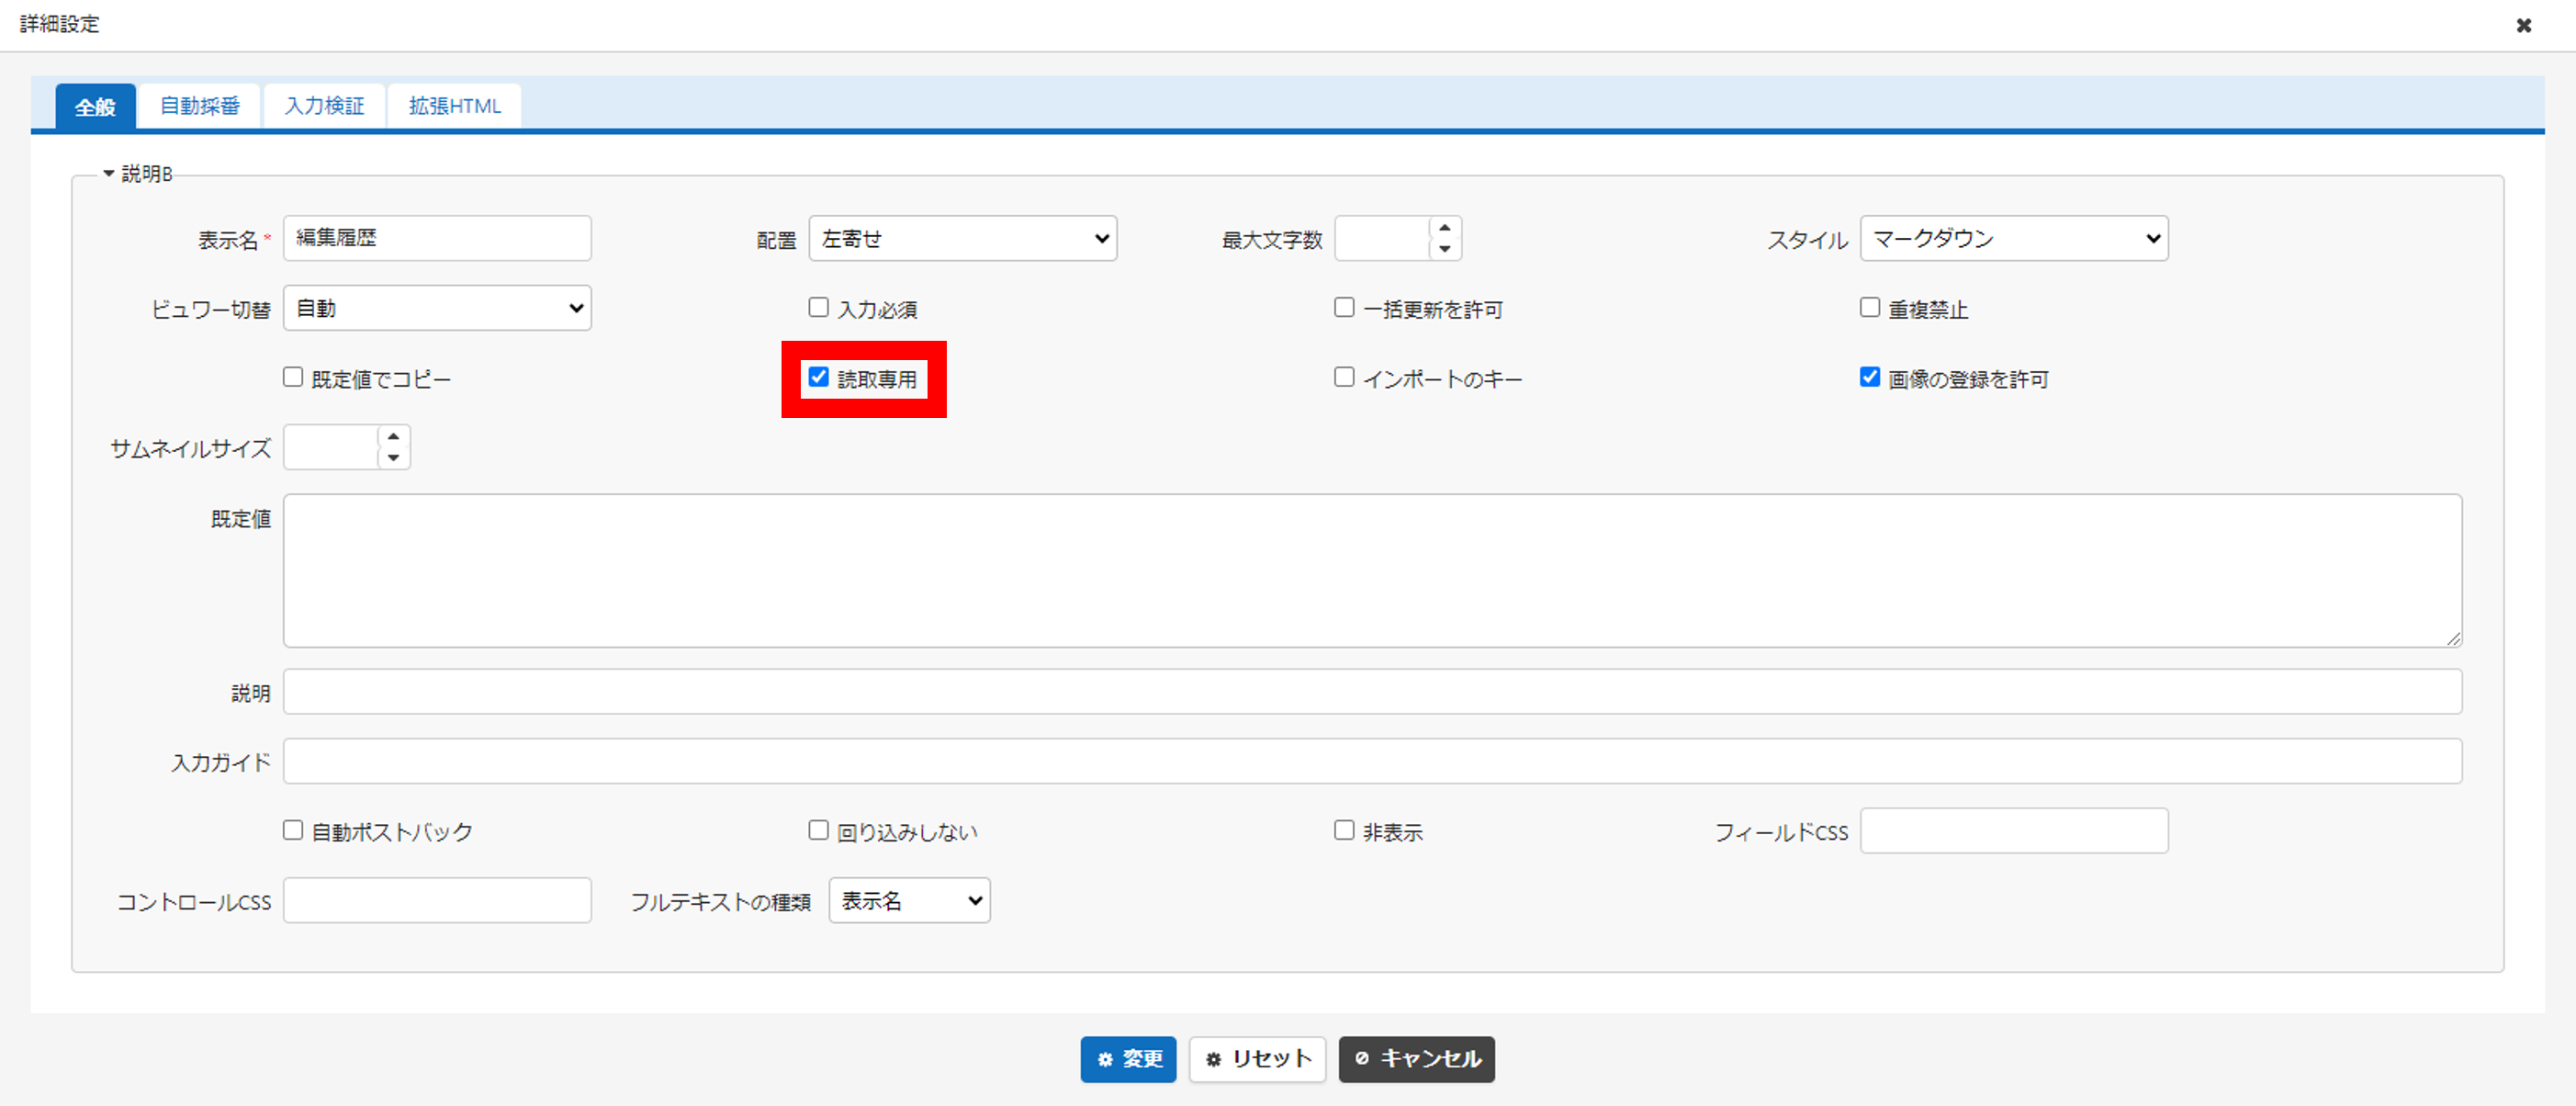The width and height of the screenshot is (2576, 1106).
Task: Enable the 入力必須 checkbox
Action: [819, 308]
